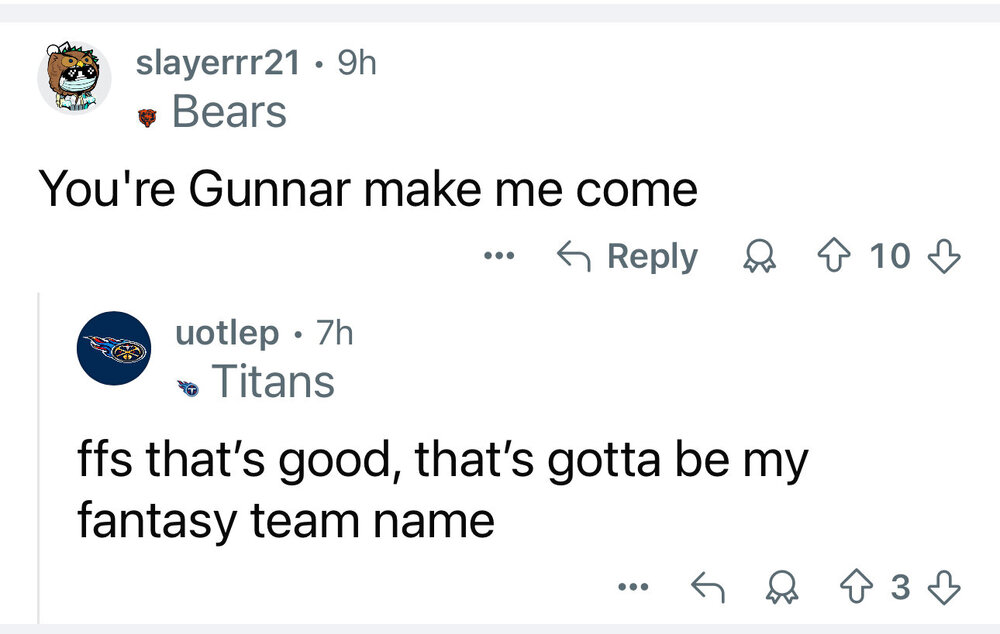
Task: Click the Titans logo flair icon
Action: click(186, 384)
